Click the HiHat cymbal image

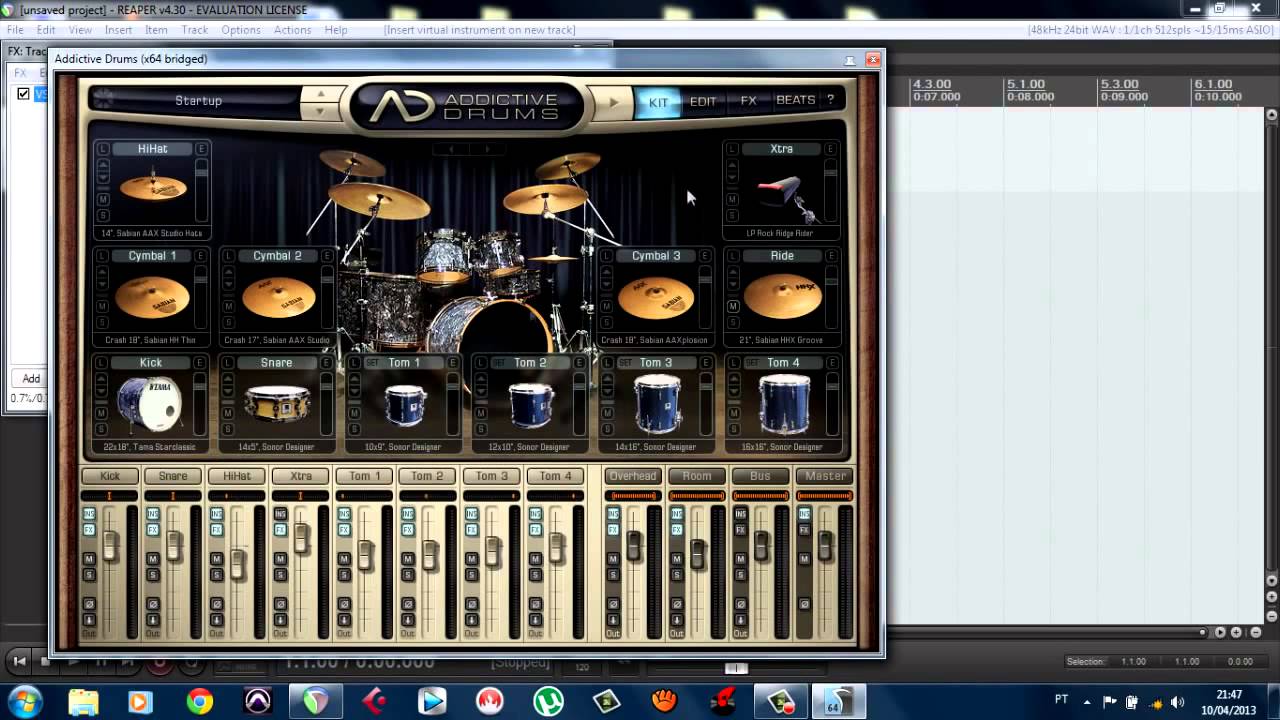tap(152, 187)
